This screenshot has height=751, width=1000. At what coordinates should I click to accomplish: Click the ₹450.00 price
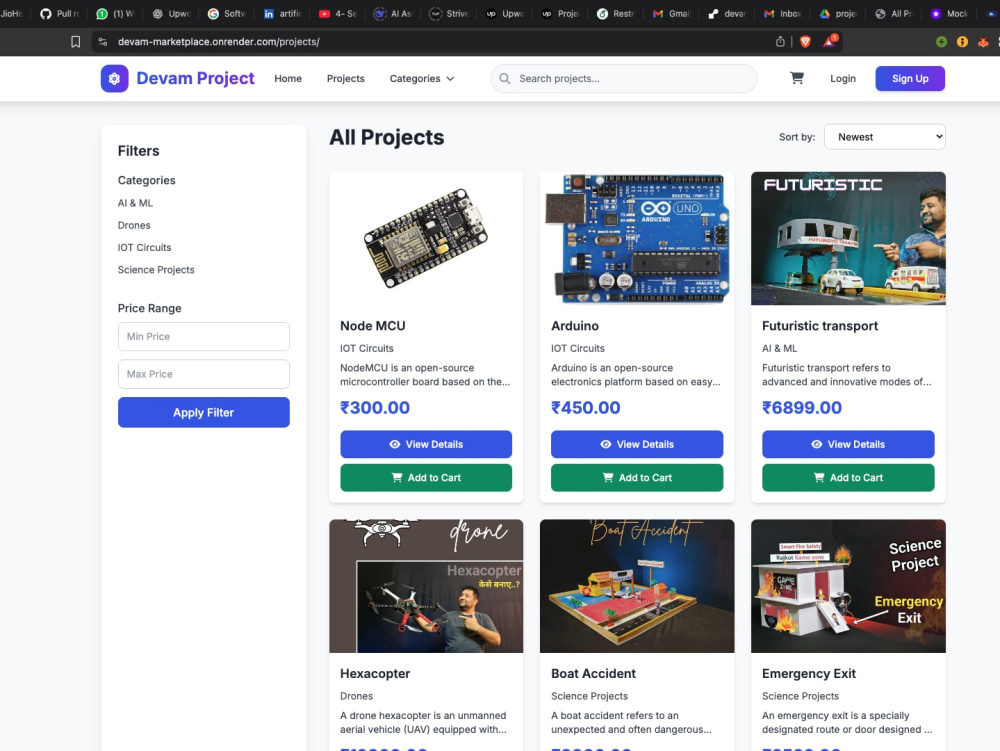tap(585, 407)
